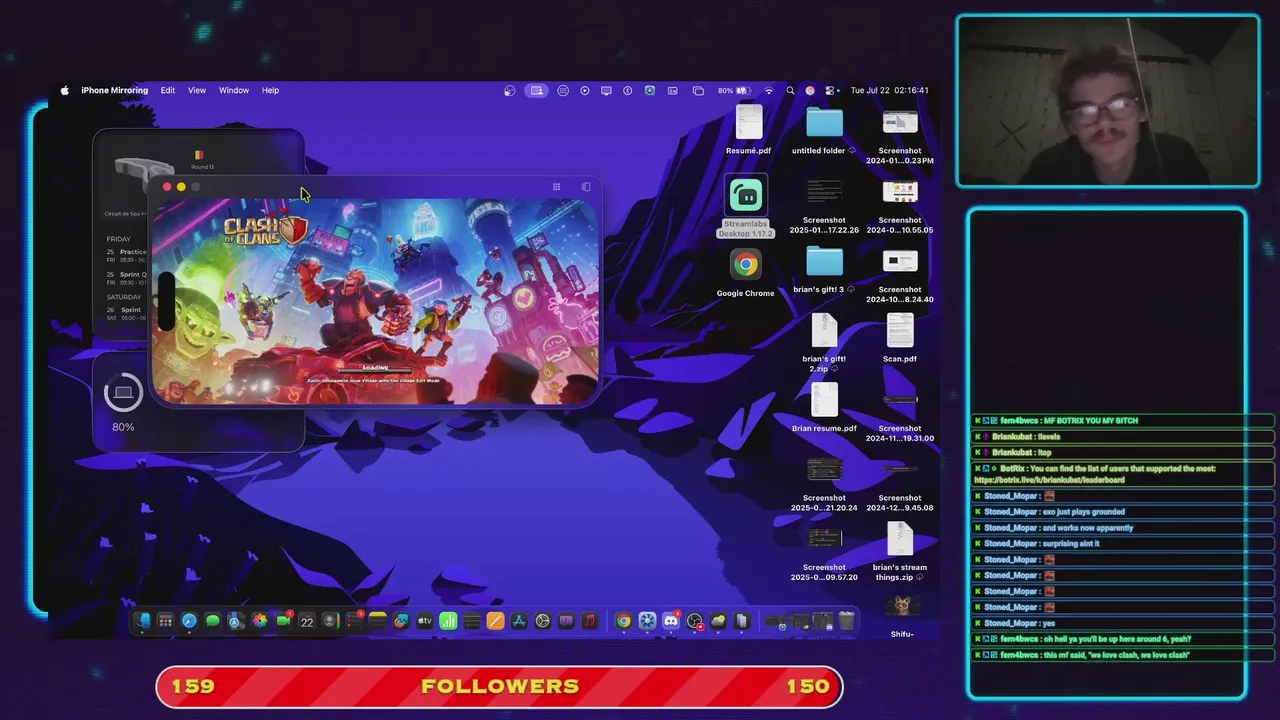Open Finder in the Dock
This screenshot has height=720, width=1280.
click(143, 621)
